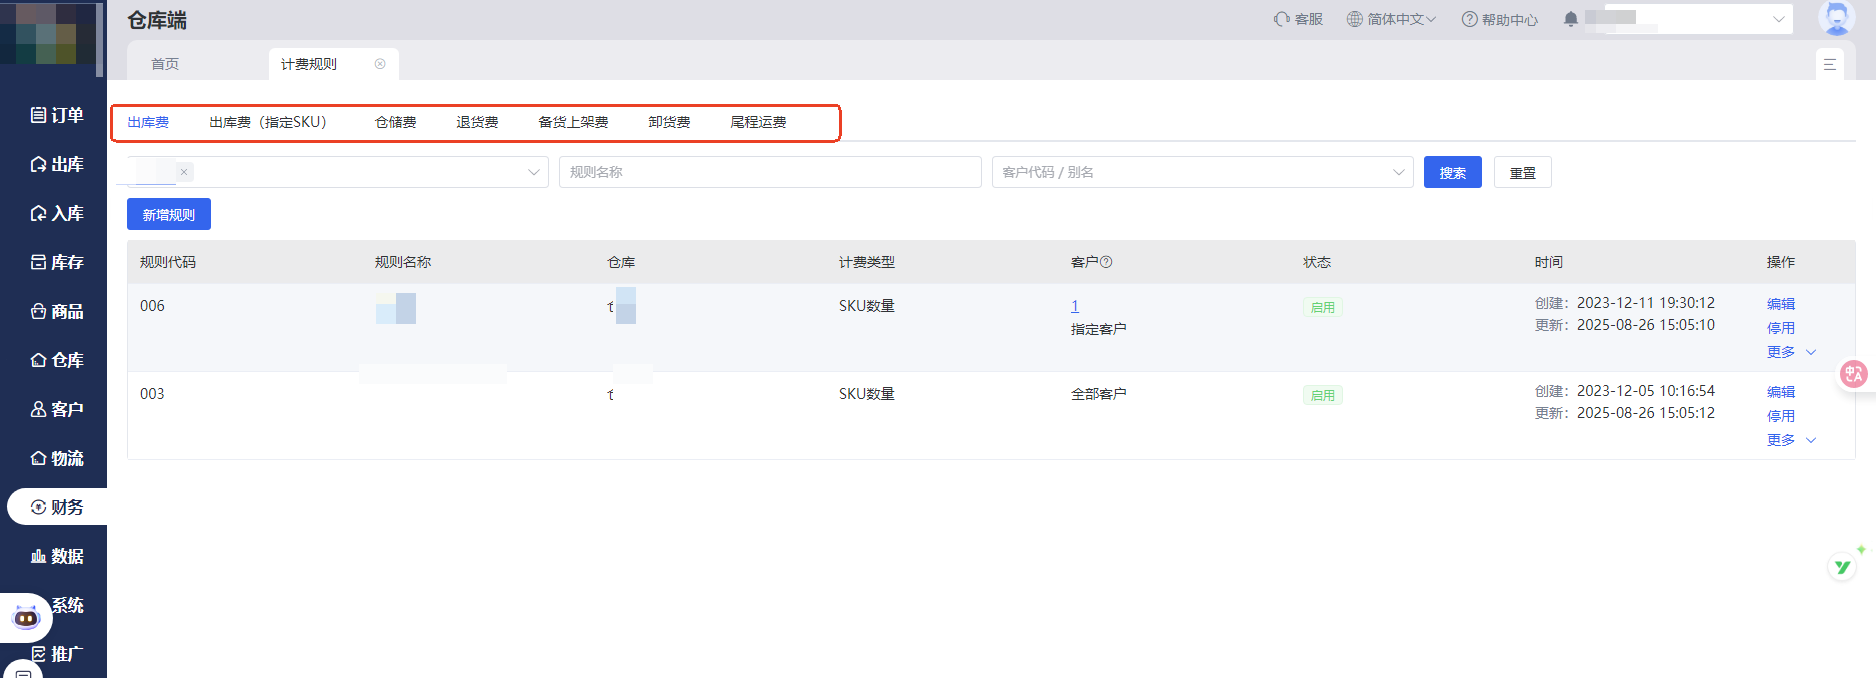The height and width of the screenshot is (678, 1876).
Task: Switch to the 尾程运费 tab
Action: coord(758,122)
